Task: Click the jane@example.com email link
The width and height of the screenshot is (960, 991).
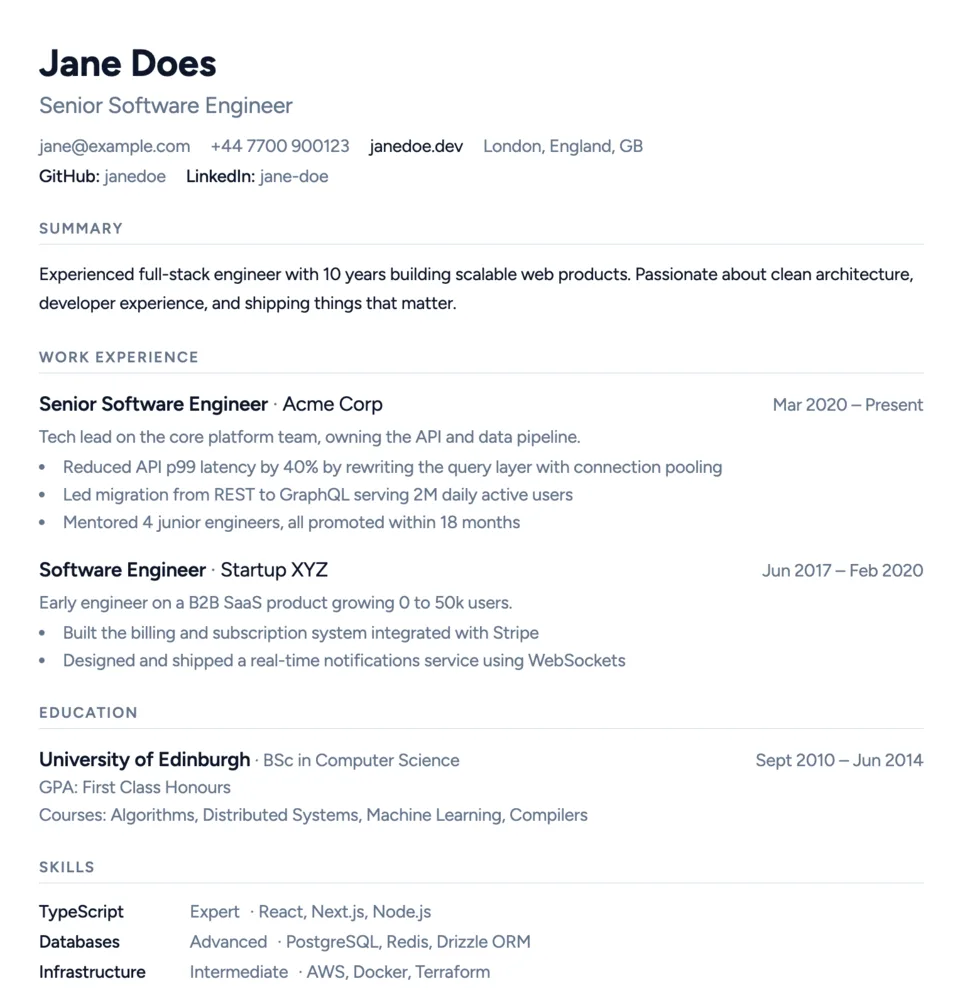Action: pyautogui.click(x=114, y=146)
